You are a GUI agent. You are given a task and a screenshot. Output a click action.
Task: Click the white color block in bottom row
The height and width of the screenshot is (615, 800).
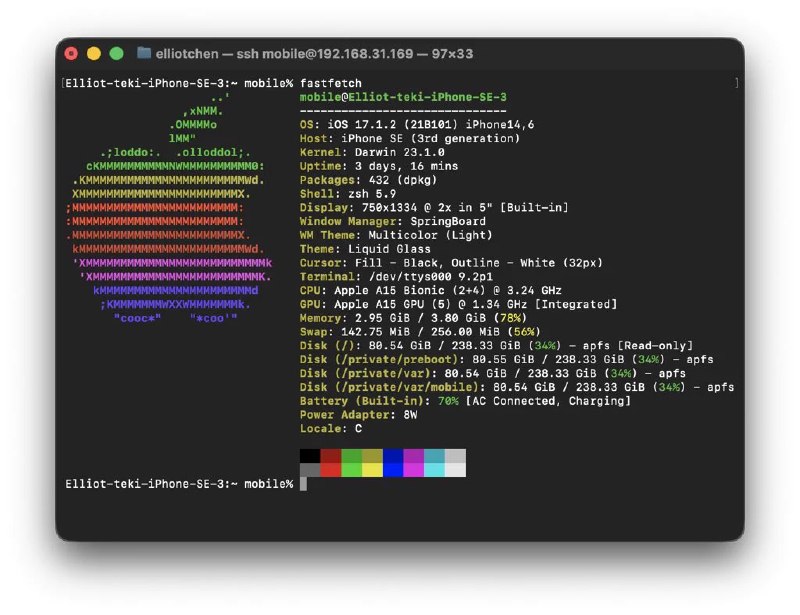(x=455, y=470)
